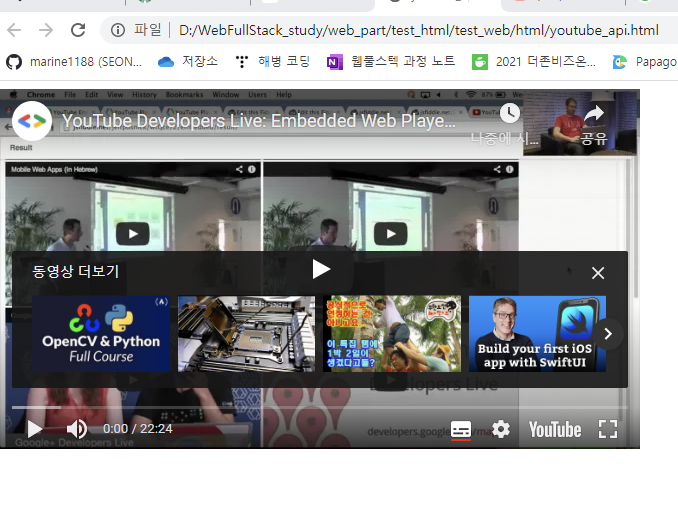Open the player settings gear
This screenshot has width=678, height=522.
pyautogui.click(x=501, y=429)
